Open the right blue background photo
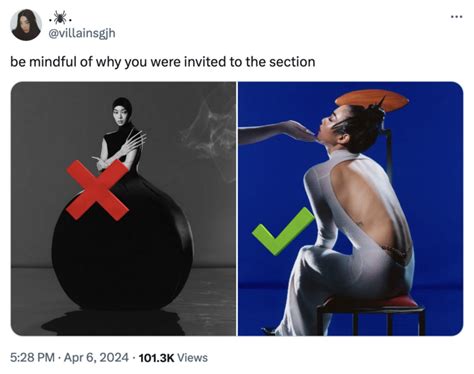Screen dimensions: 474x374 pos(350,209)
